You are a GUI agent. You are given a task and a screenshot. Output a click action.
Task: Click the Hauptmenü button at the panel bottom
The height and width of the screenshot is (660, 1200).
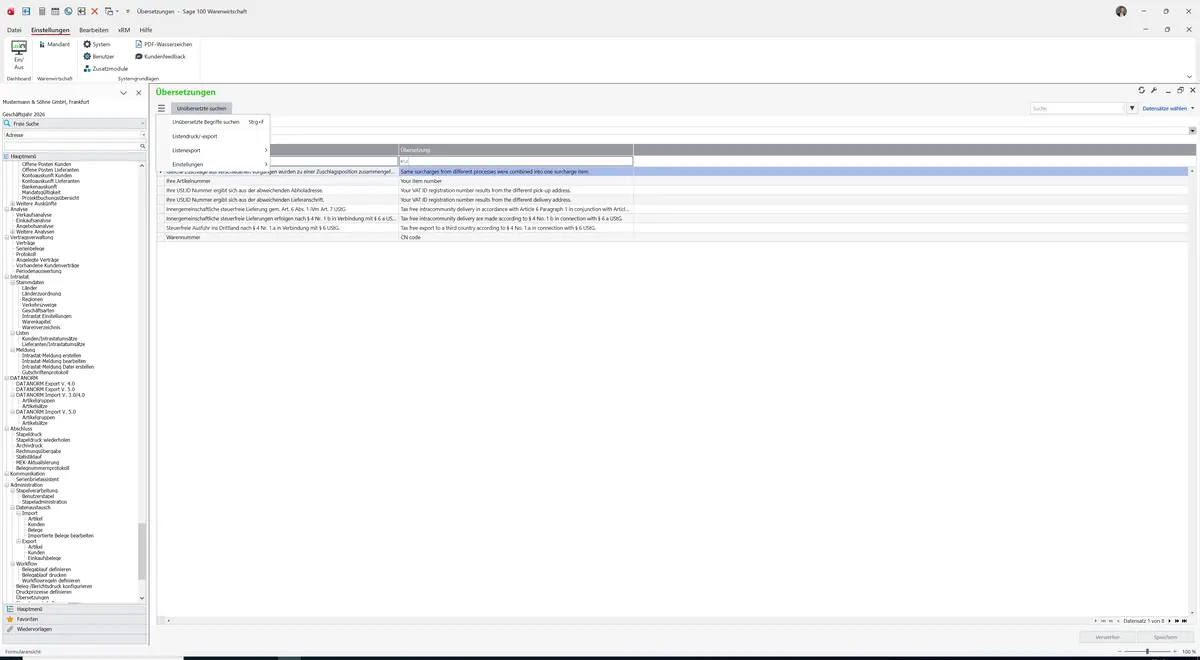coord(74,609)
